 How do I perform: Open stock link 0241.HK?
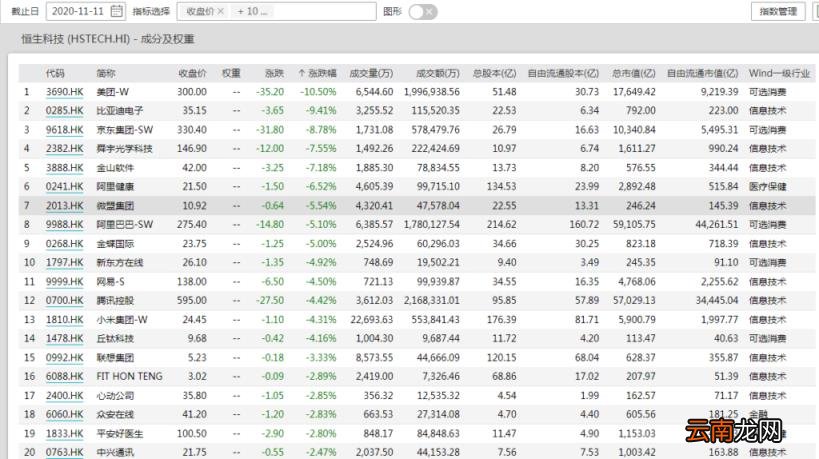click(x=65, y=186)
